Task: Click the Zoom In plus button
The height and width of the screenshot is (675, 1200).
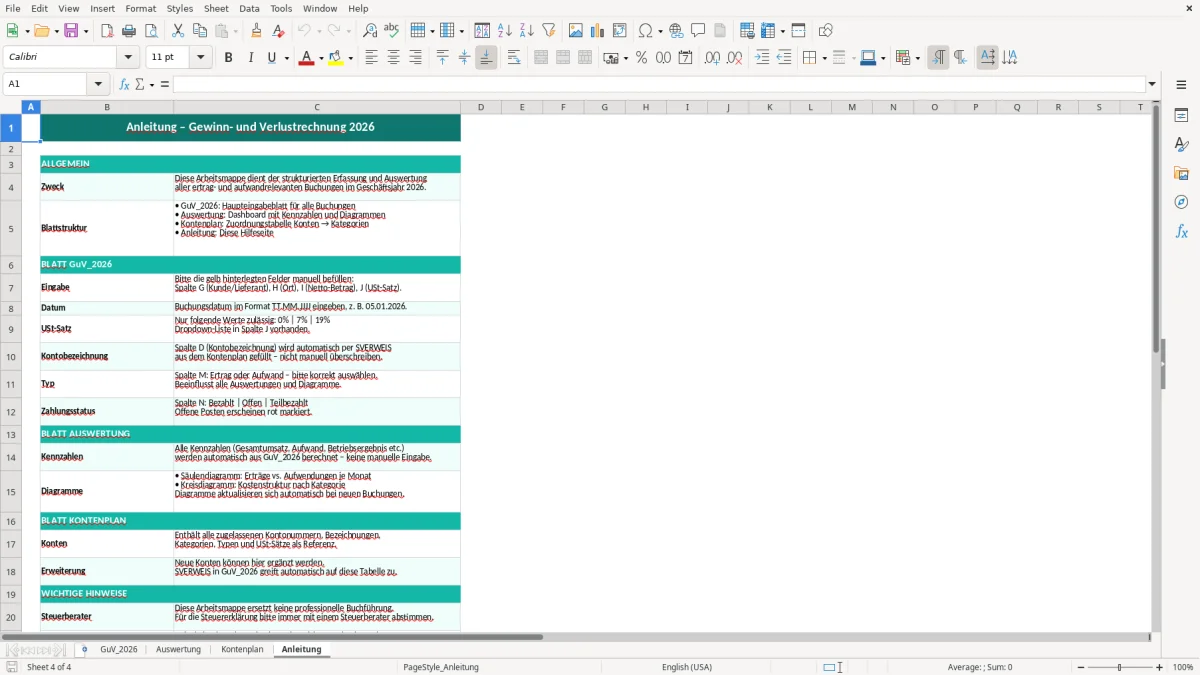Action: [1160, 667]
